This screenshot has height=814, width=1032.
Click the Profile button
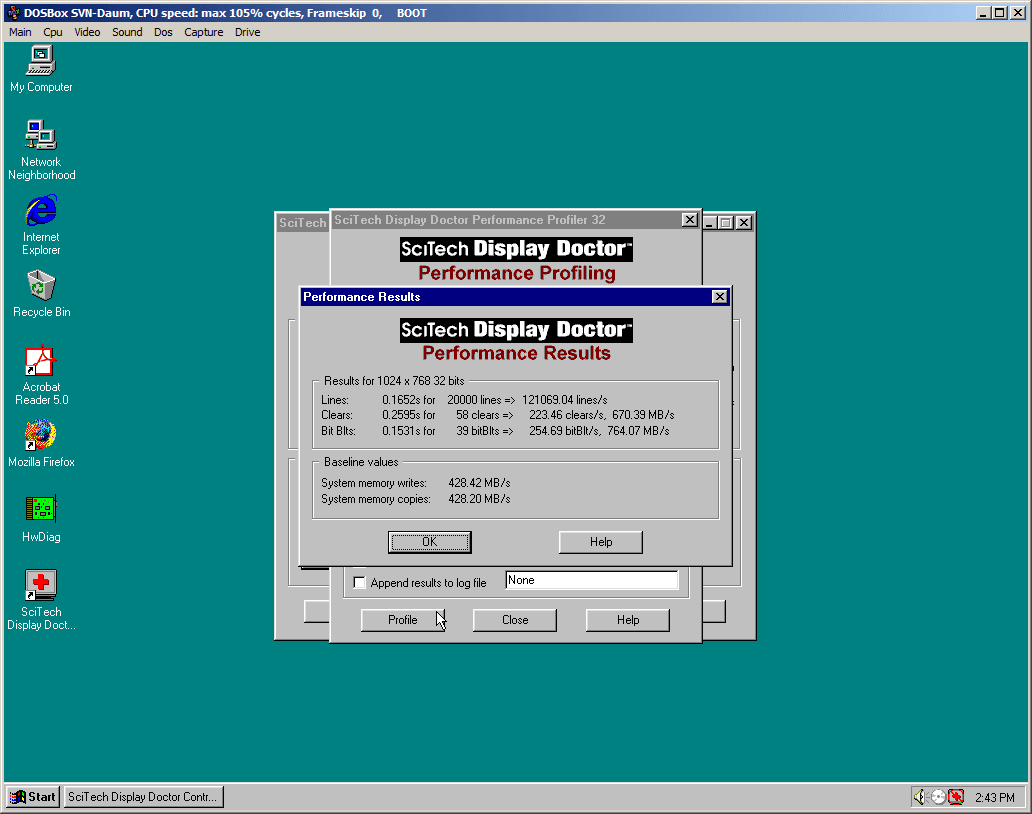[403, 620]
